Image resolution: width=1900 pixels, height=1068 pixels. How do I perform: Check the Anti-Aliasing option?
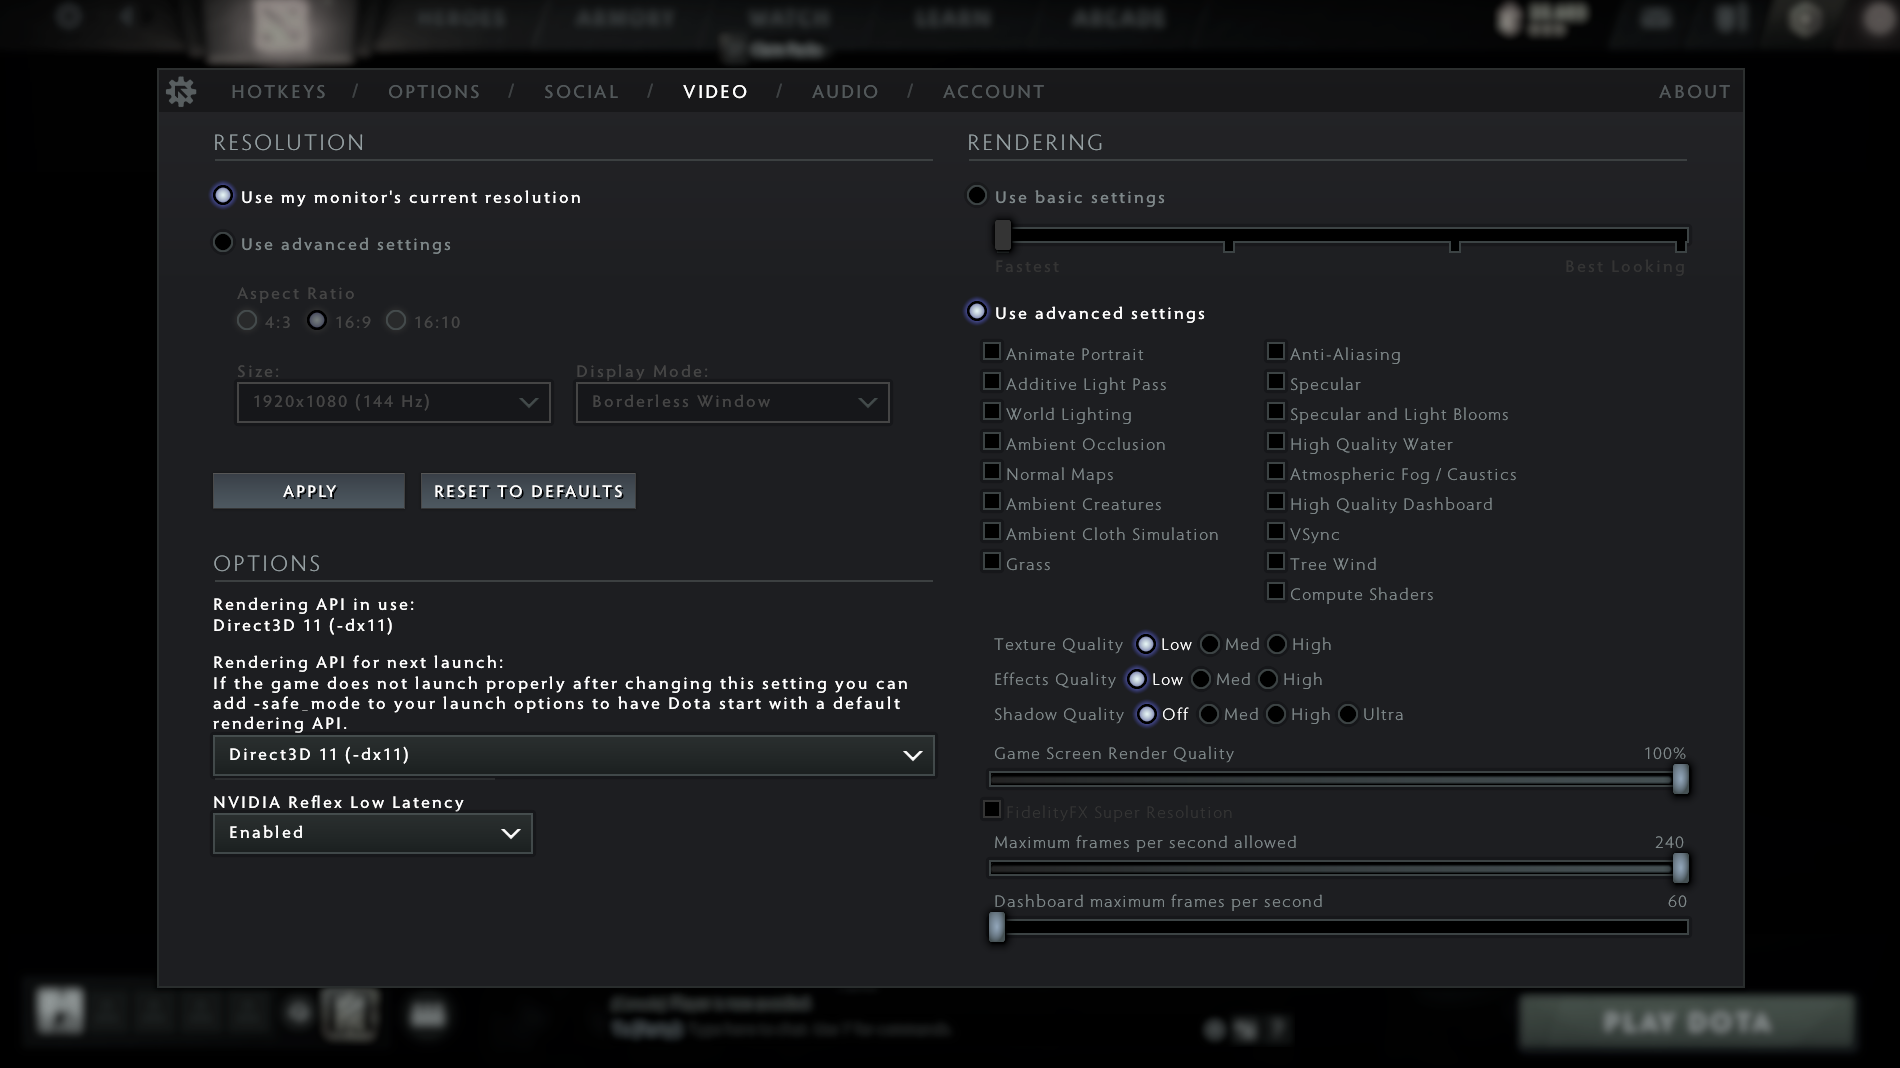click(x=1276, y=352)
